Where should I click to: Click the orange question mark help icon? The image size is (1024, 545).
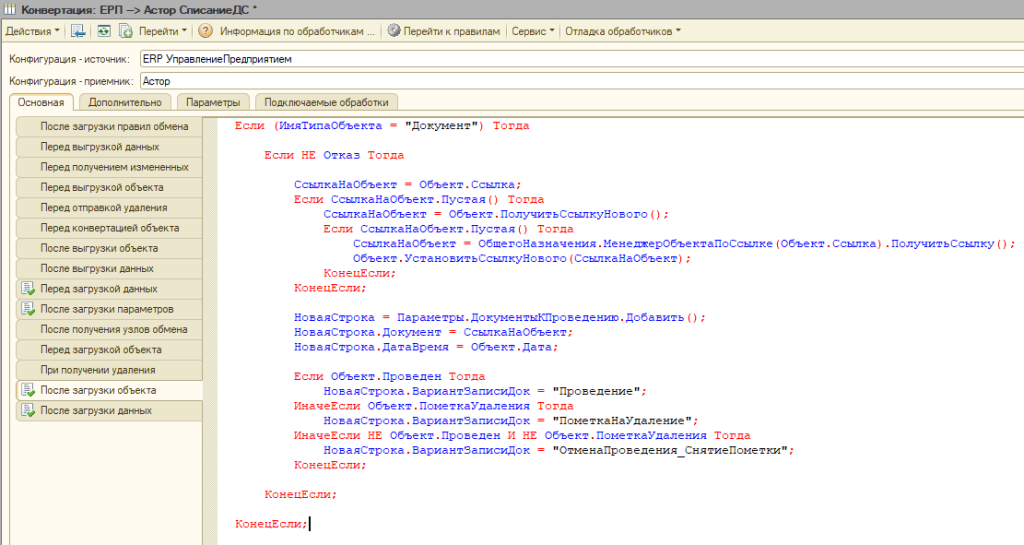[x=205, y=31]
